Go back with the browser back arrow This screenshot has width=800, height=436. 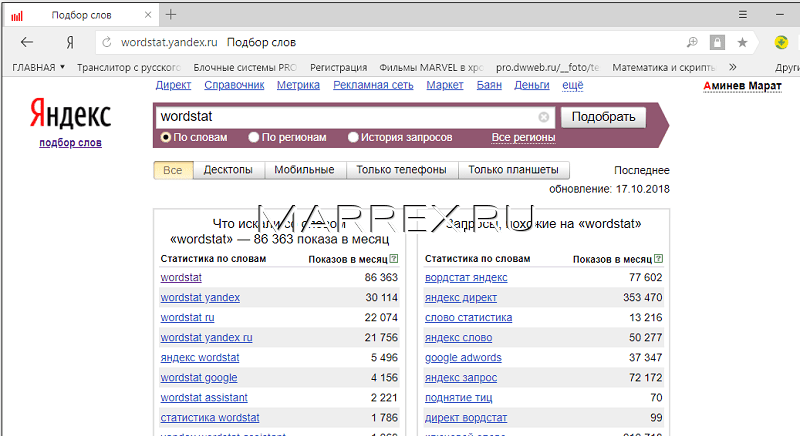[x=27, y=42]
